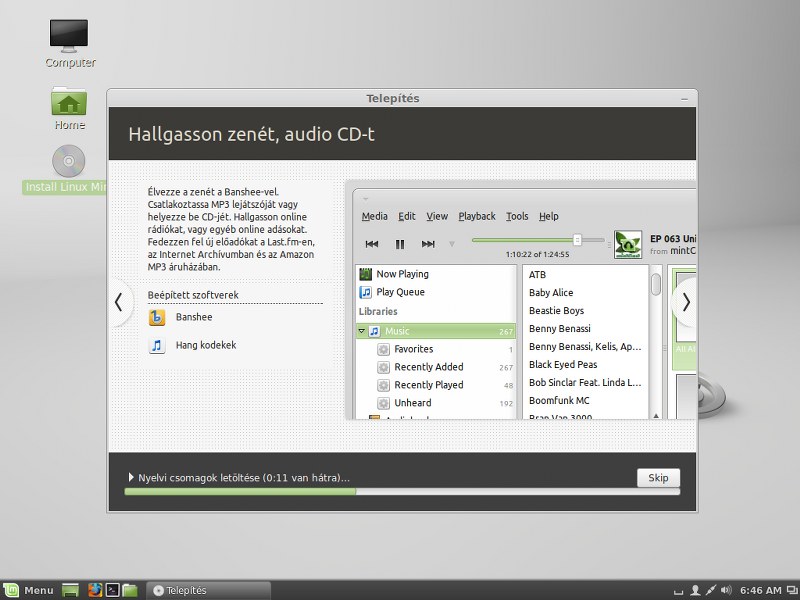Screen dimensions: 800x600
Task: Click the Banshee seek slider handle
Action: coord(577,239)
